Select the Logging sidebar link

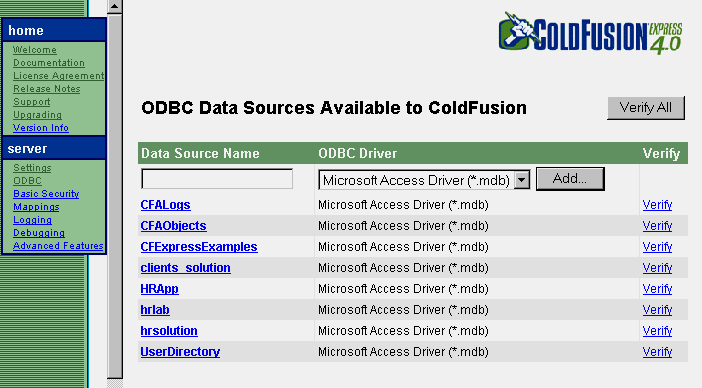click(x=32, y=220)
